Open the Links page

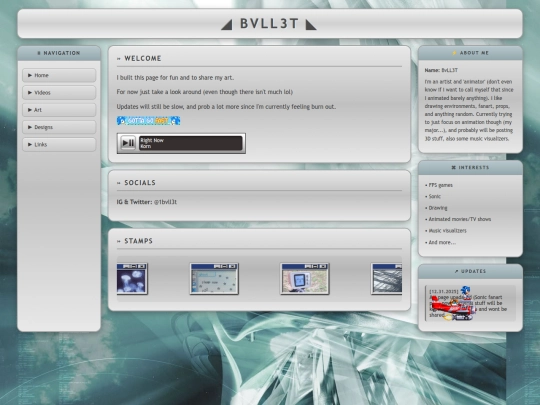click(x=59, y=144)
